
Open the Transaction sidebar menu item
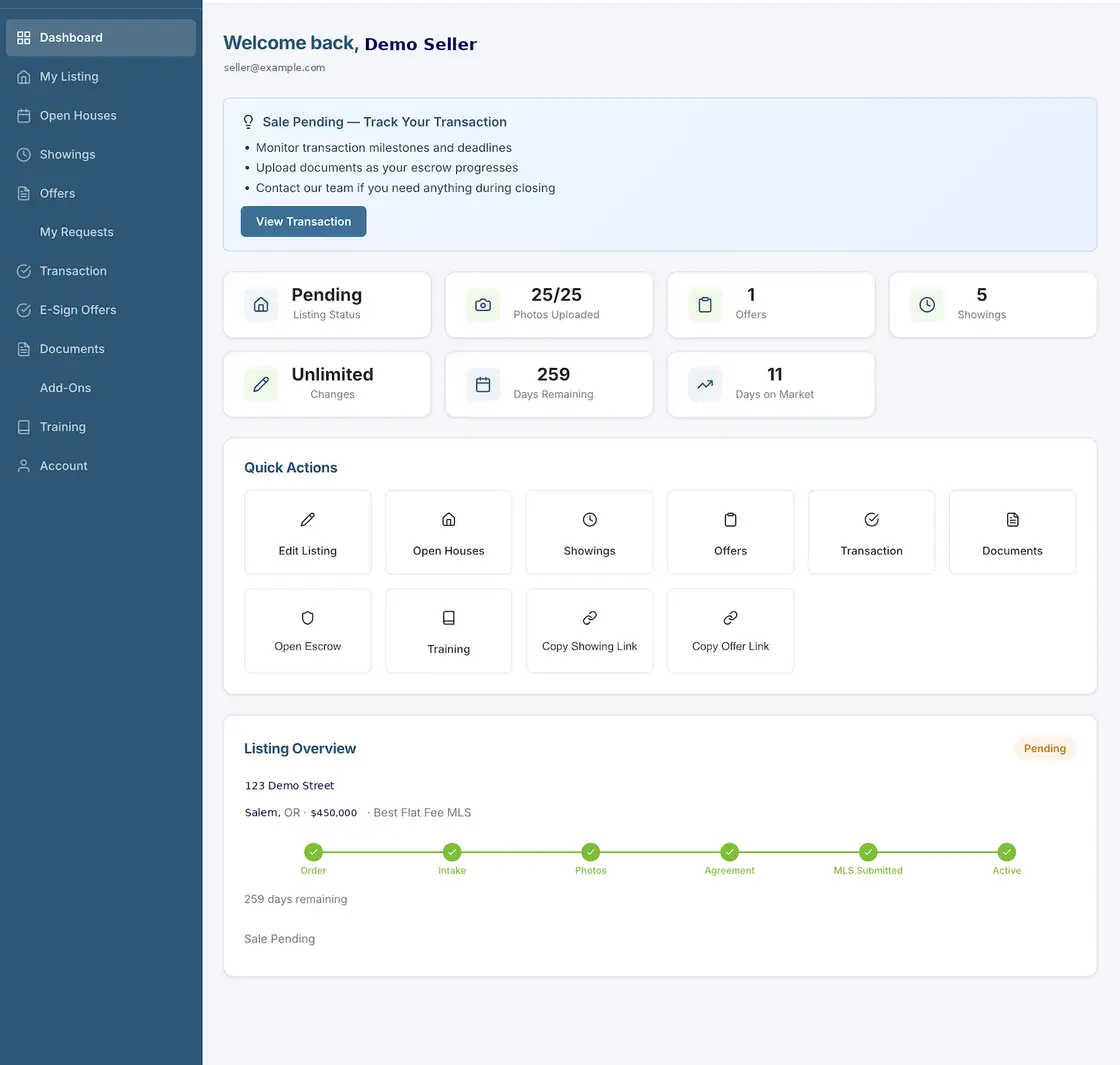pos(101,271)
